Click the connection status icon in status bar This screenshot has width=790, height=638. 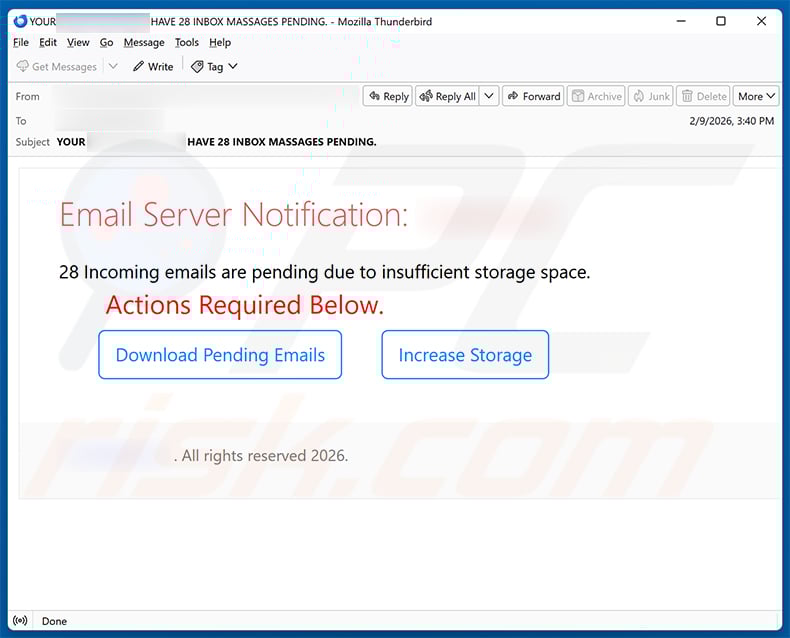tap(20, 620)
